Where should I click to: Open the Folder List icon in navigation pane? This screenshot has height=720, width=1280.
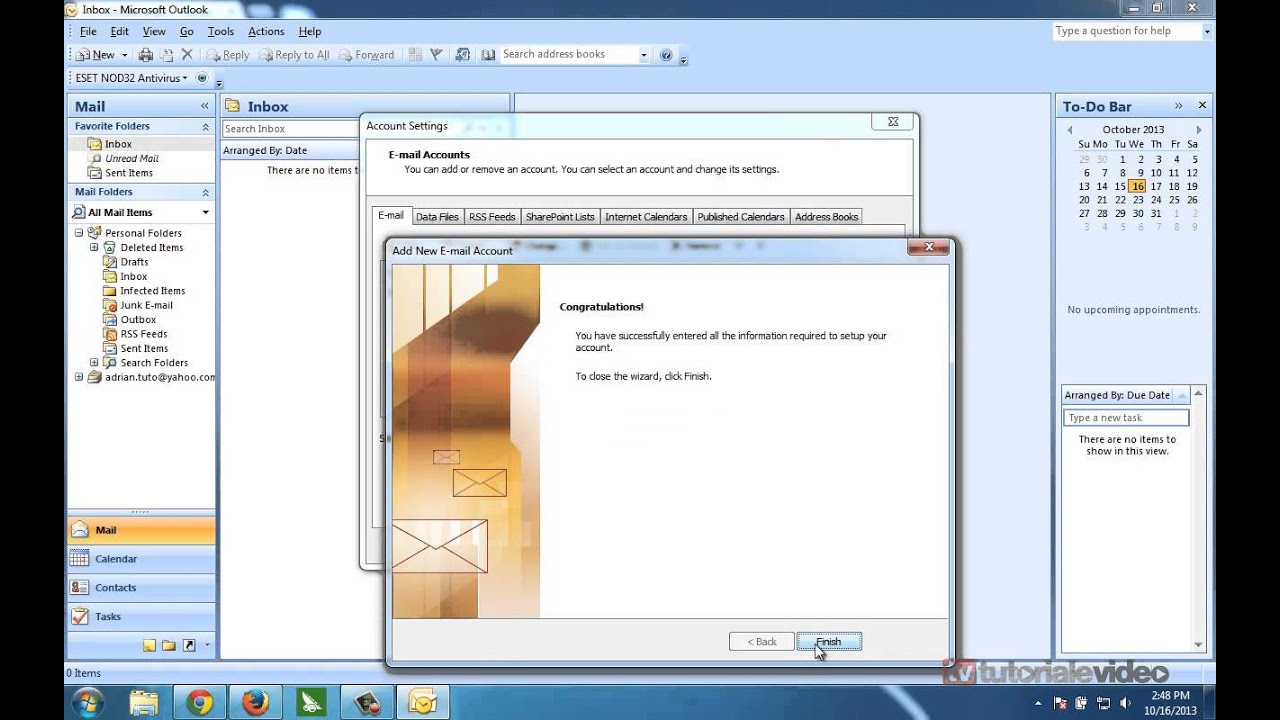[x=168, y=646]
